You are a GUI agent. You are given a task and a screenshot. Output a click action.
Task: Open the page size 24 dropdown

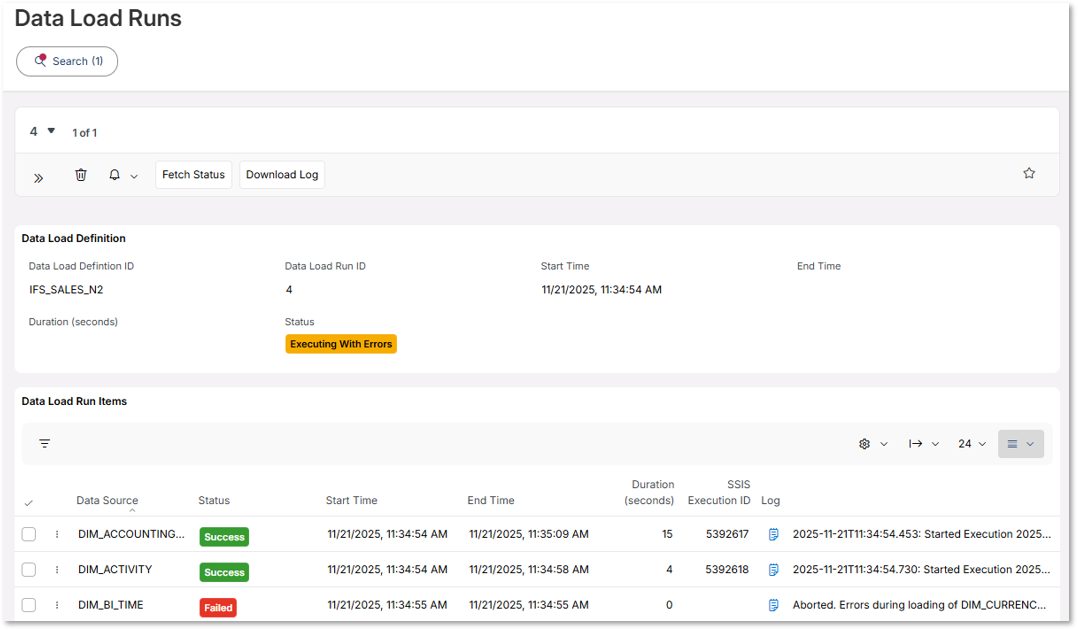[x=972, y=444]
